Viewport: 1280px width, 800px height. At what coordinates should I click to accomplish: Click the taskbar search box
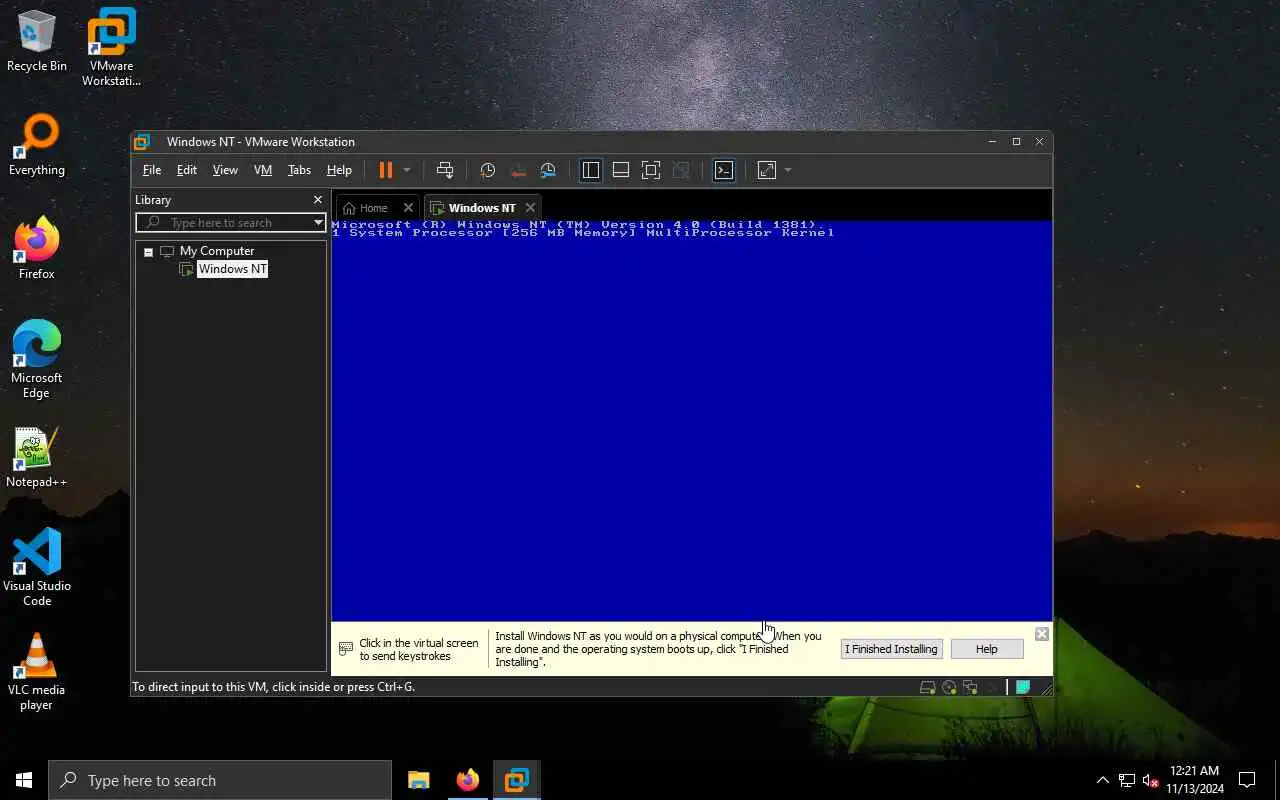(220, 780)
